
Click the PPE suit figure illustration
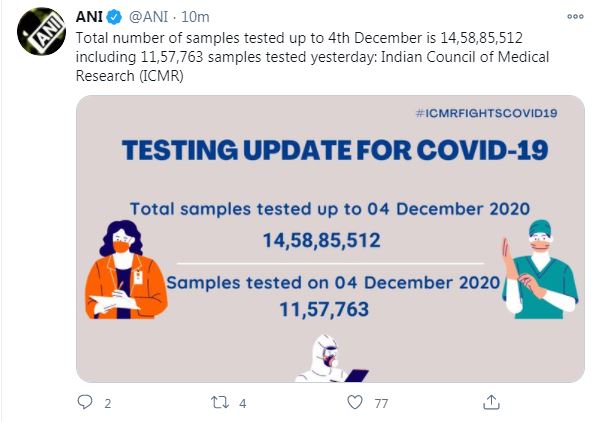(331, 359)
